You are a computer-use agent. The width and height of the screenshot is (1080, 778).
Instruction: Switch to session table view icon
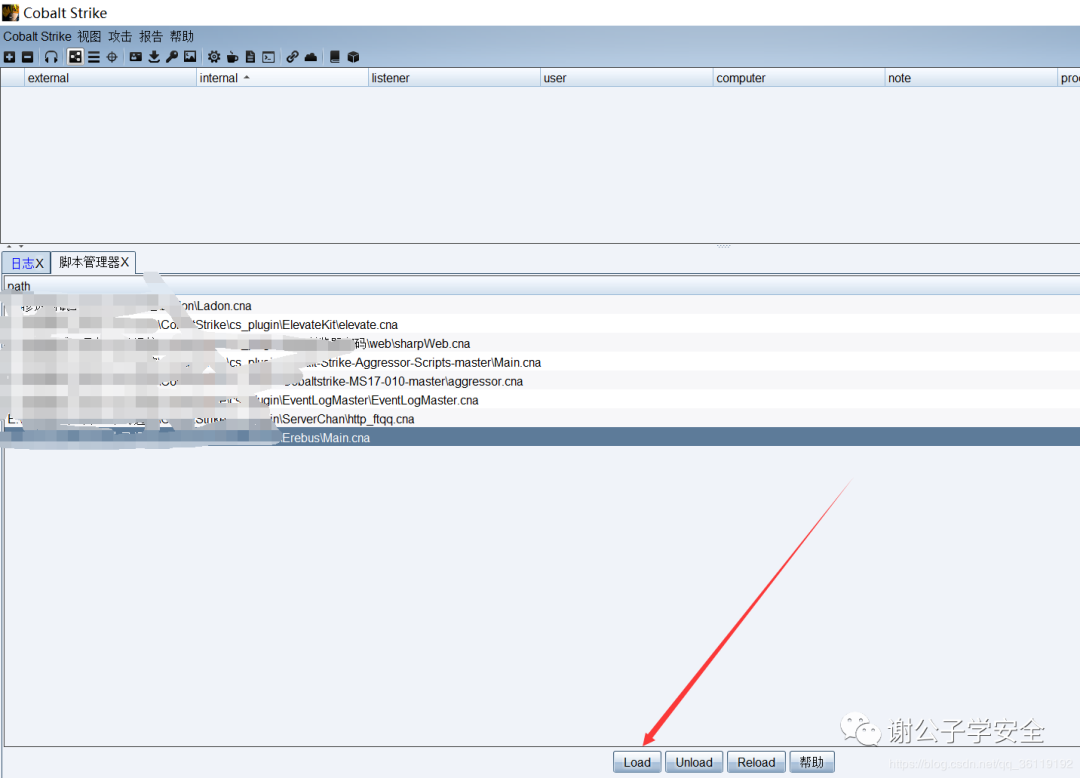pos(94,57)
